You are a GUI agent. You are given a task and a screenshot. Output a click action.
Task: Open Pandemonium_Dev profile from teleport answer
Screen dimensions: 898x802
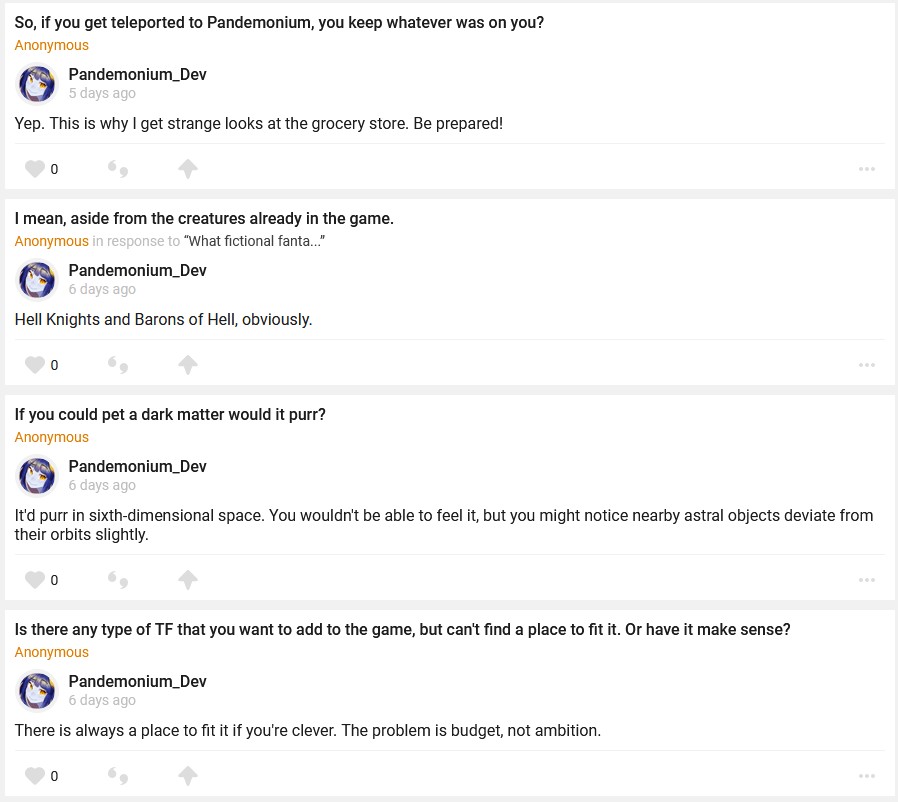pos(137,75)
